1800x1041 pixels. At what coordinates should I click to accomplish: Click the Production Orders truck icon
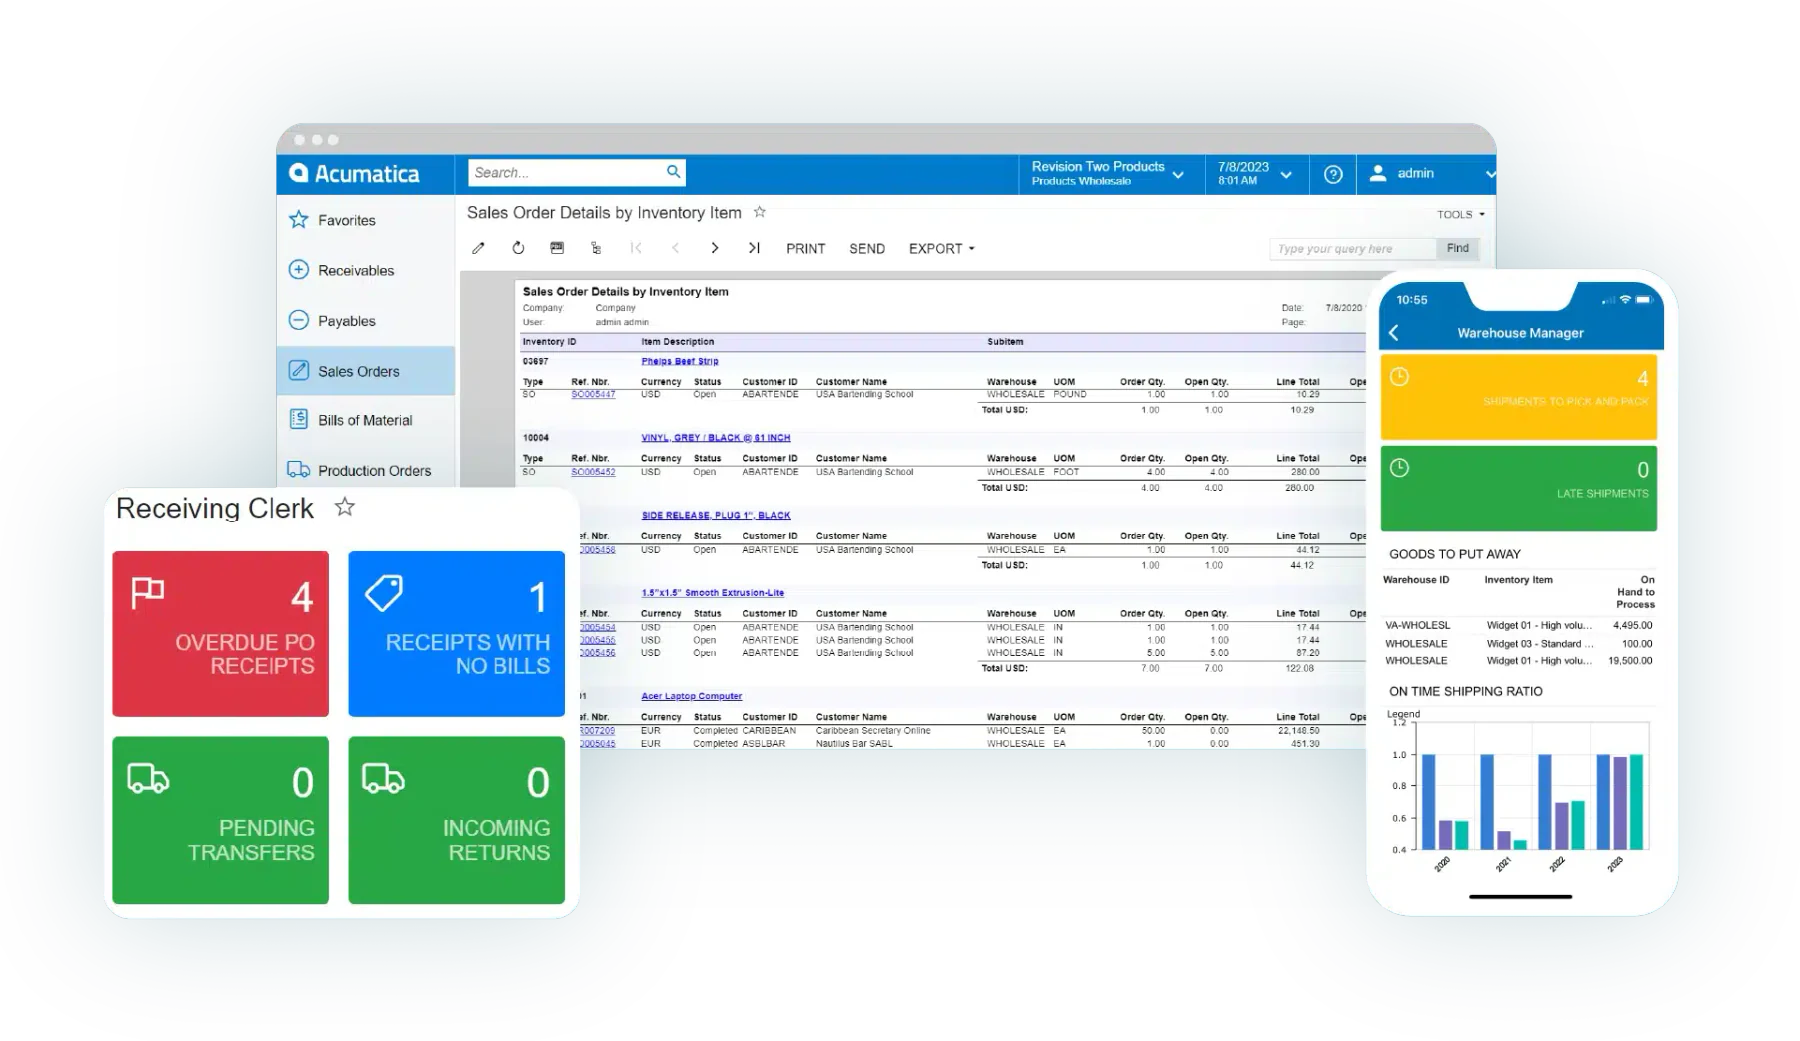tap(298, 469)
